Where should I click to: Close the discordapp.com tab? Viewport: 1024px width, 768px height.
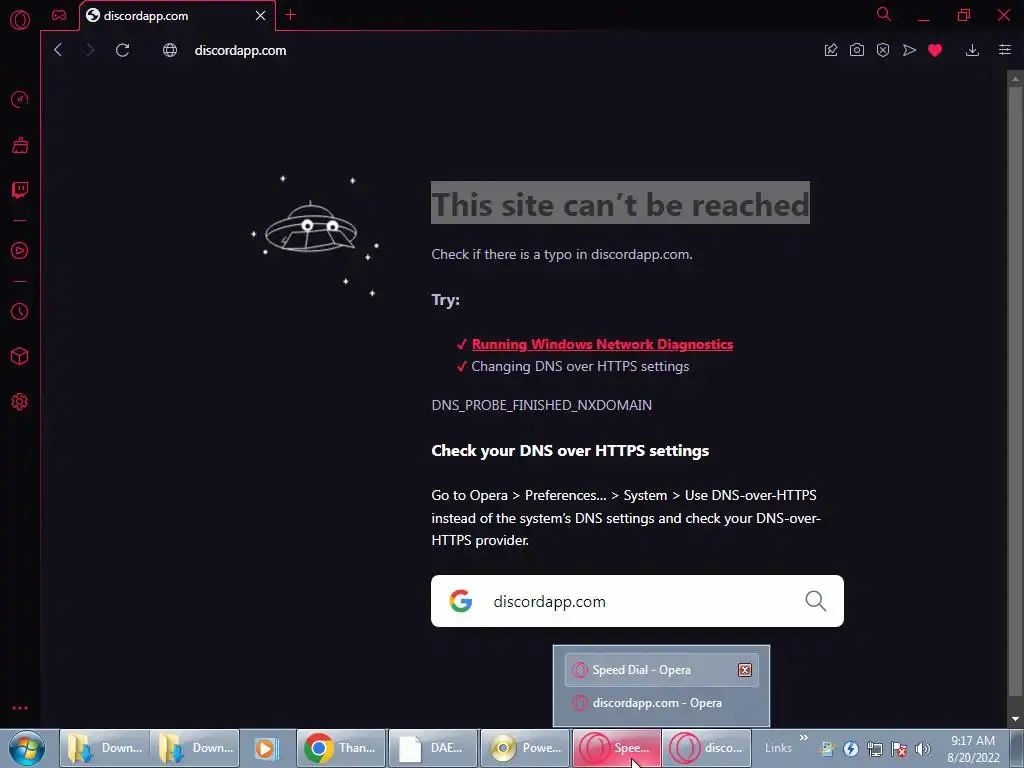point(261,16)
